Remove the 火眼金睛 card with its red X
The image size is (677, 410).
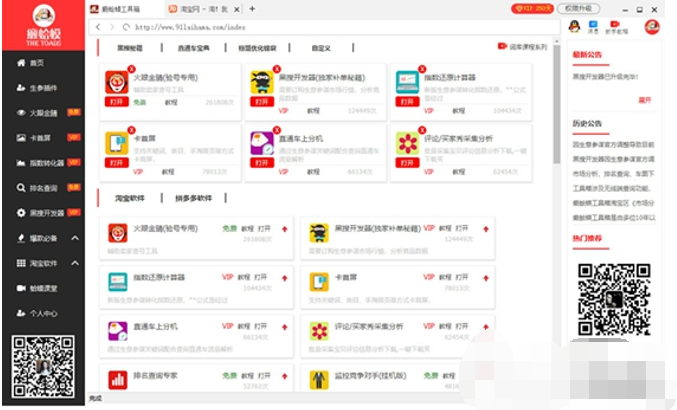[x=131, y=69]
